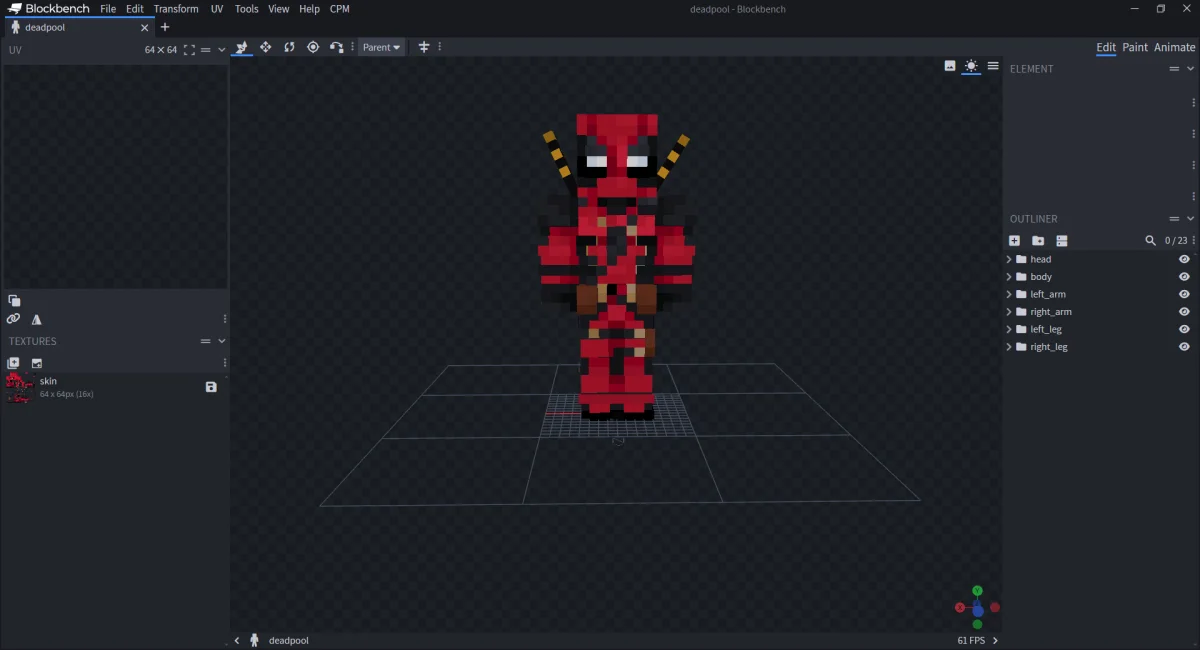Click the UV copy icon
Viewport: 1200px width, 650px height.
(x=14, y=301)
